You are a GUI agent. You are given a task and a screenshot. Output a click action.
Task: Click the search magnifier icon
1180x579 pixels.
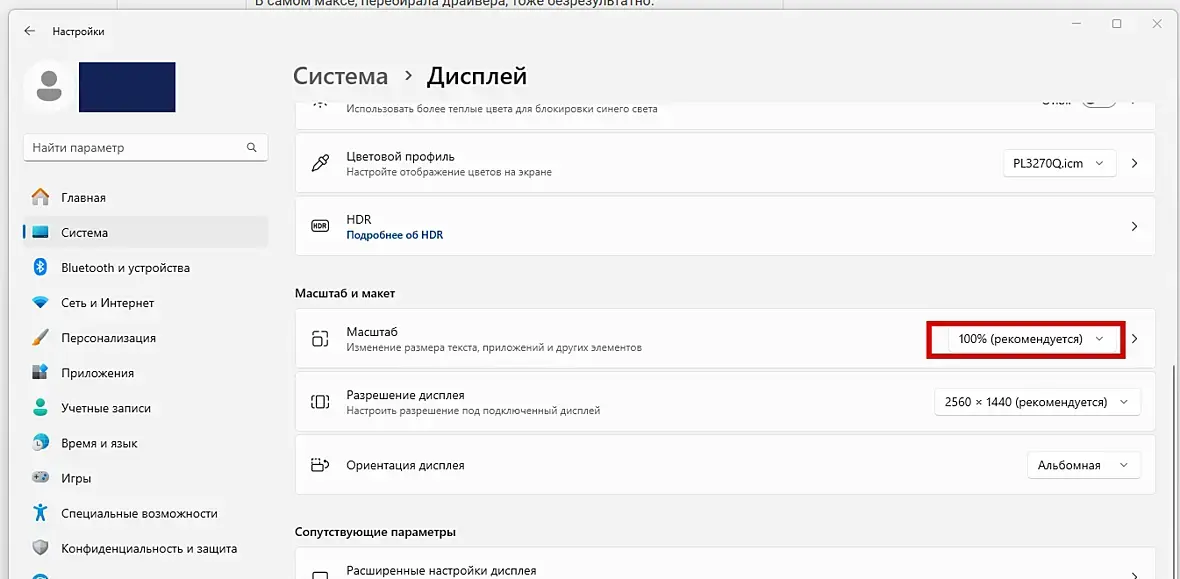pyautogui.click(x=252, y=148)
